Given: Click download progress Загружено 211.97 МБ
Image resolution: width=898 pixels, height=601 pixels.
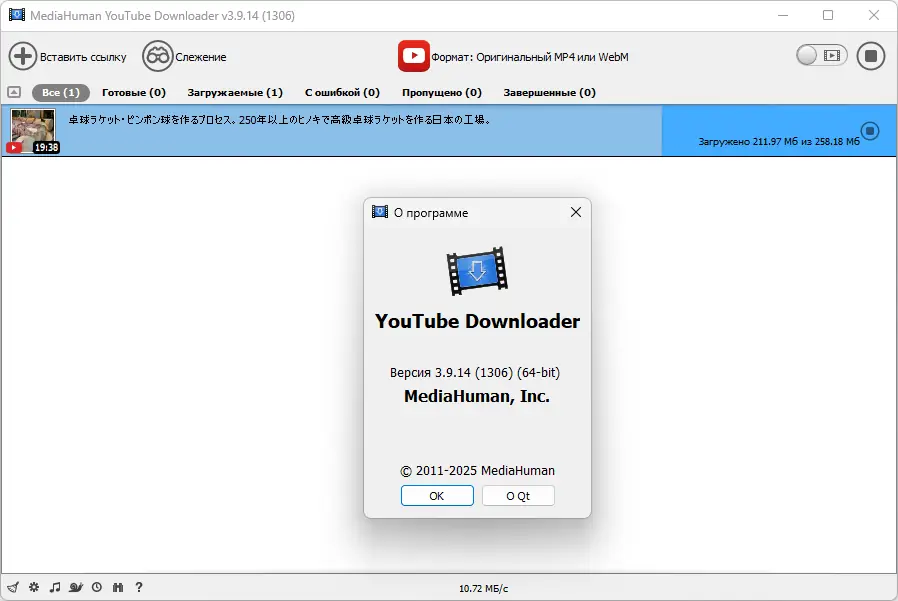Looking at the screenshot, I should (779, 142).
